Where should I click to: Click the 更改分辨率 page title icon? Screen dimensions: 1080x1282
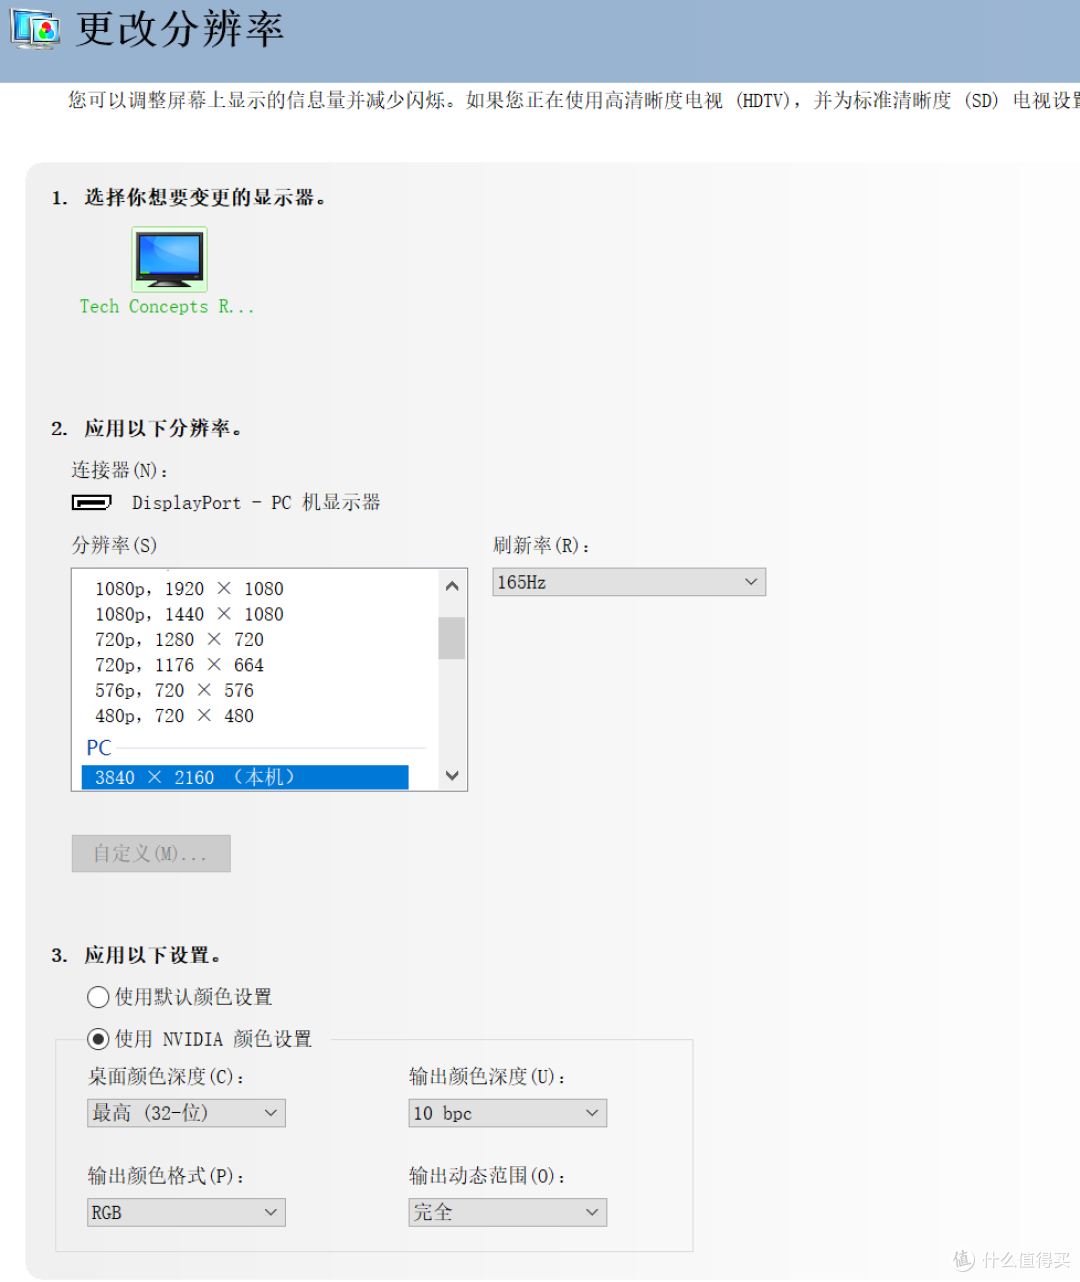[x=34, y=30]
